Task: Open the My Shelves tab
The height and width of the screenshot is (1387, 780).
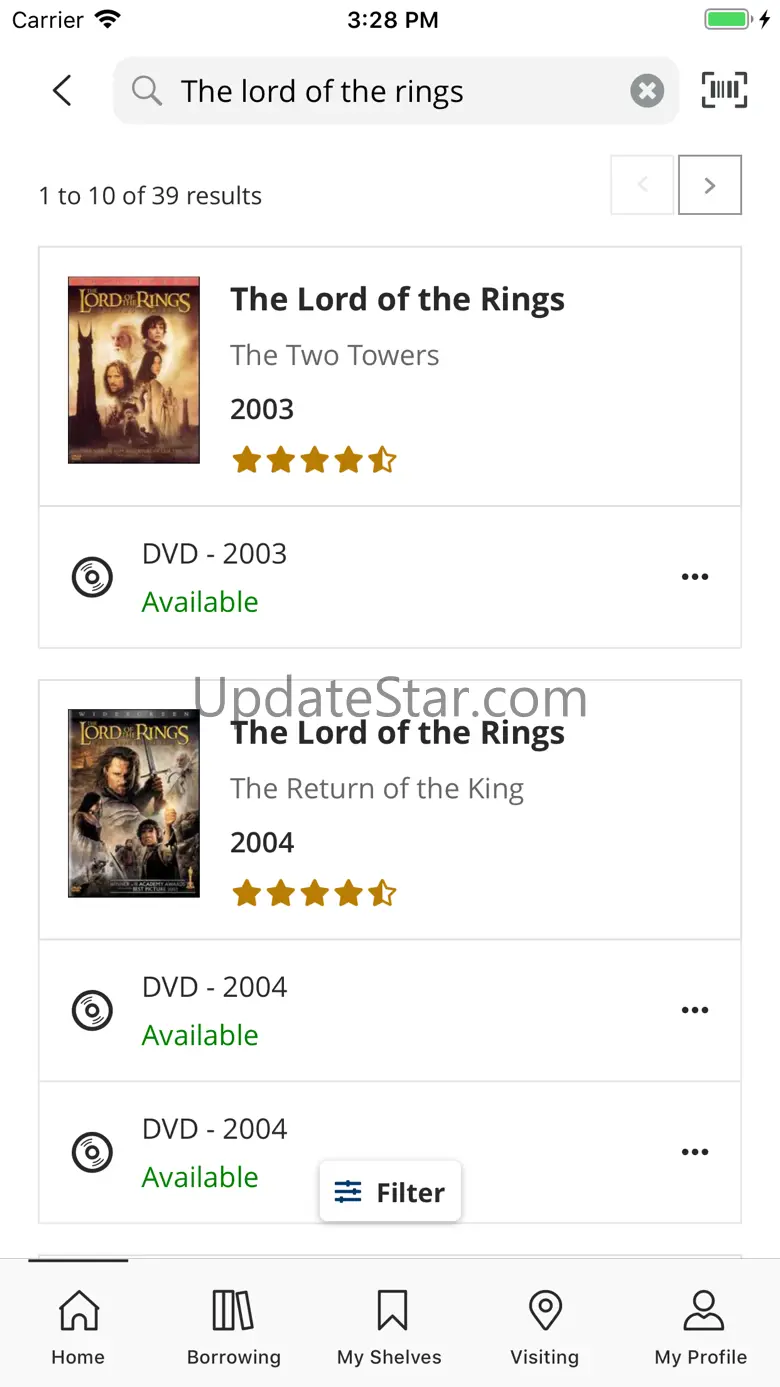Action: pyautogui.click(x=390, y=1328)
